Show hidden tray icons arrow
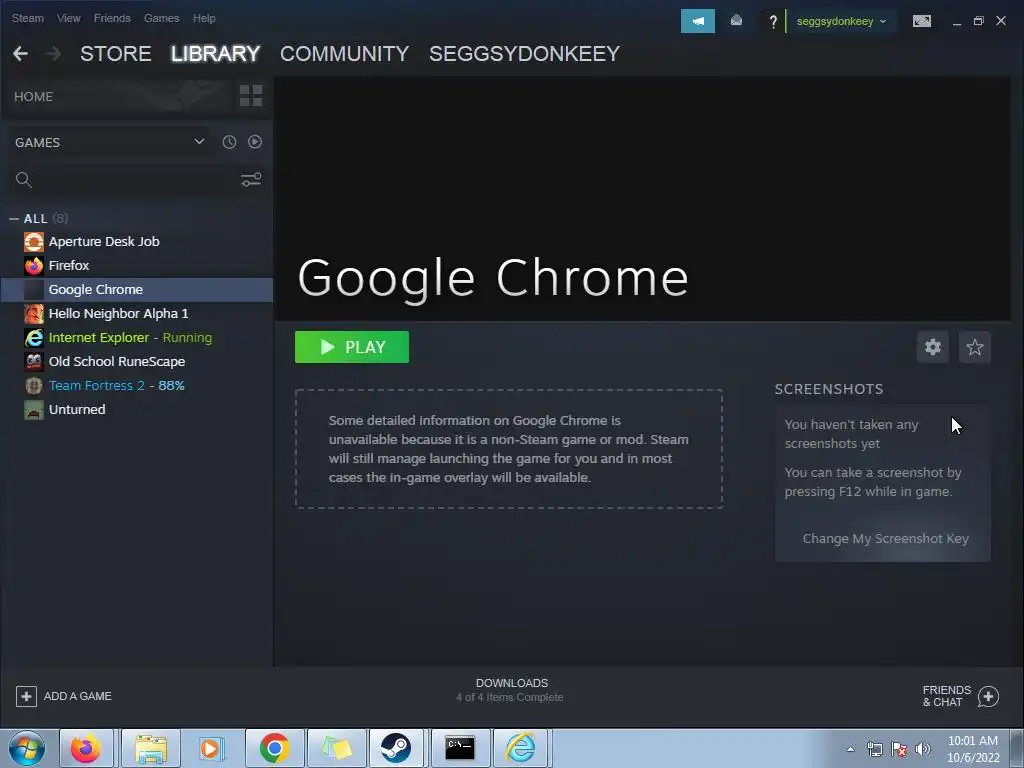Viewport: 1024px width, 768px height. pyautogui.click(x=850, y=749)
